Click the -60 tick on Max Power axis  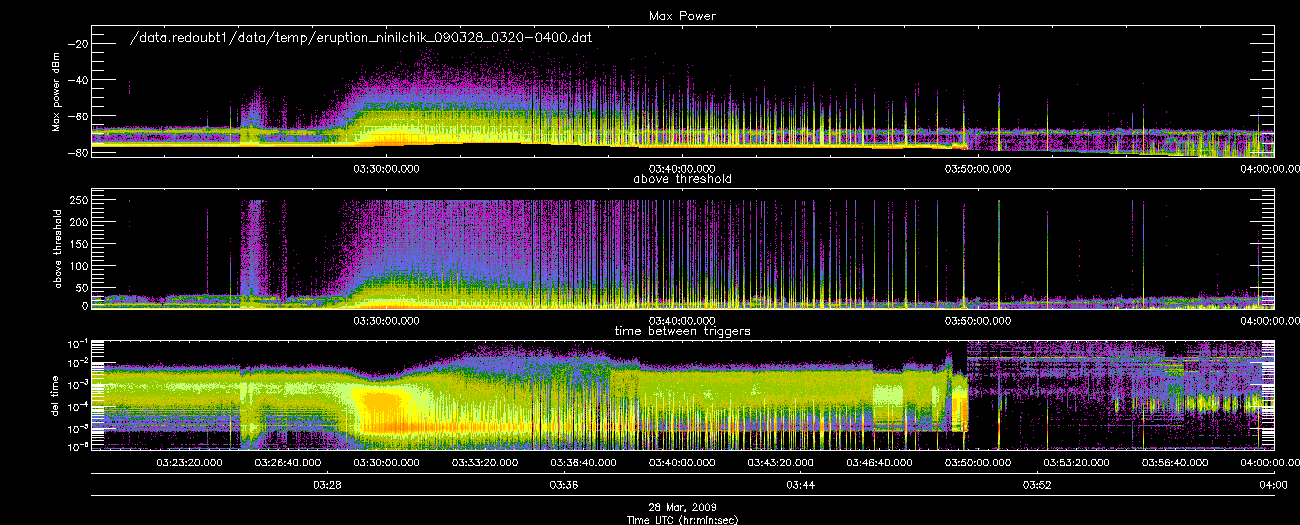click(x=77, y=117)
